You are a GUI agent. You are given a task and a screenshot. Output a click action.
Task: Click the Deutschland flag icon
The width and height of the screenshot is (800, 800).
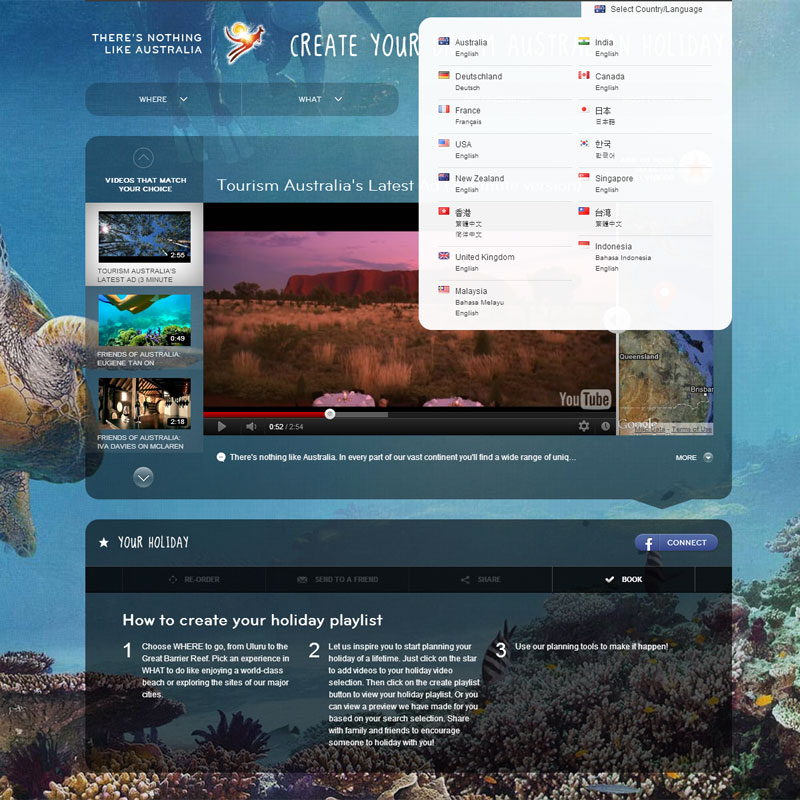444,75
